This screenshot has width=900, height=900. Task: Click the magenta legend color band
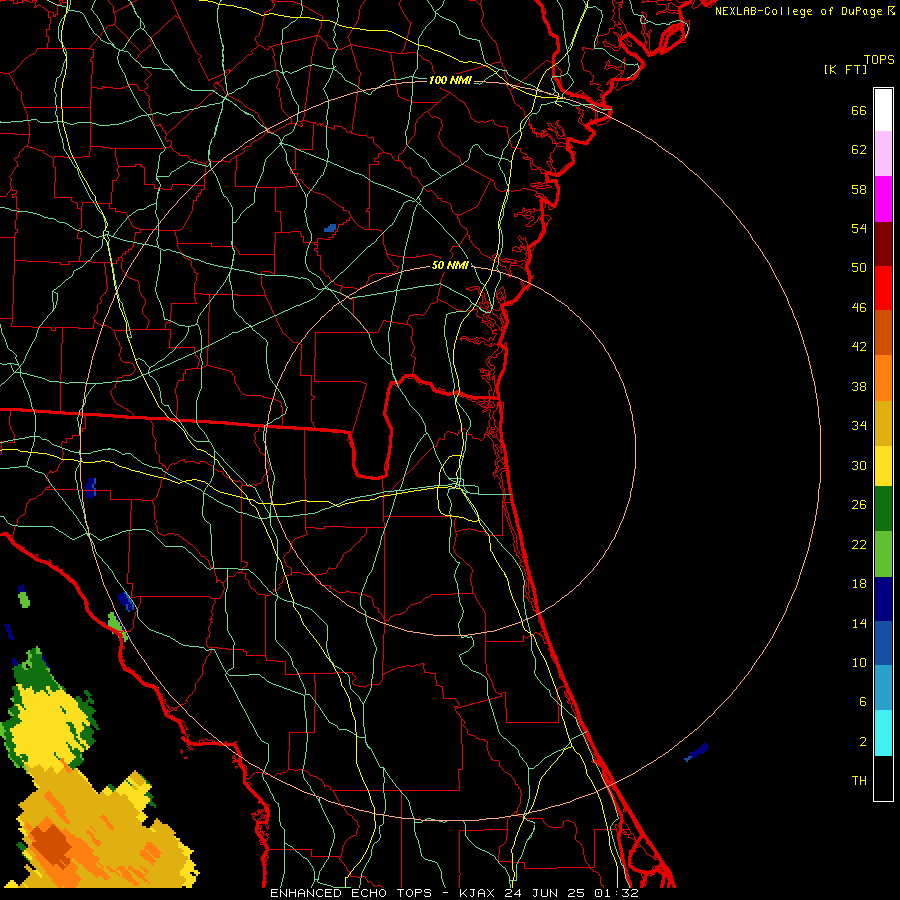(883, 199)
